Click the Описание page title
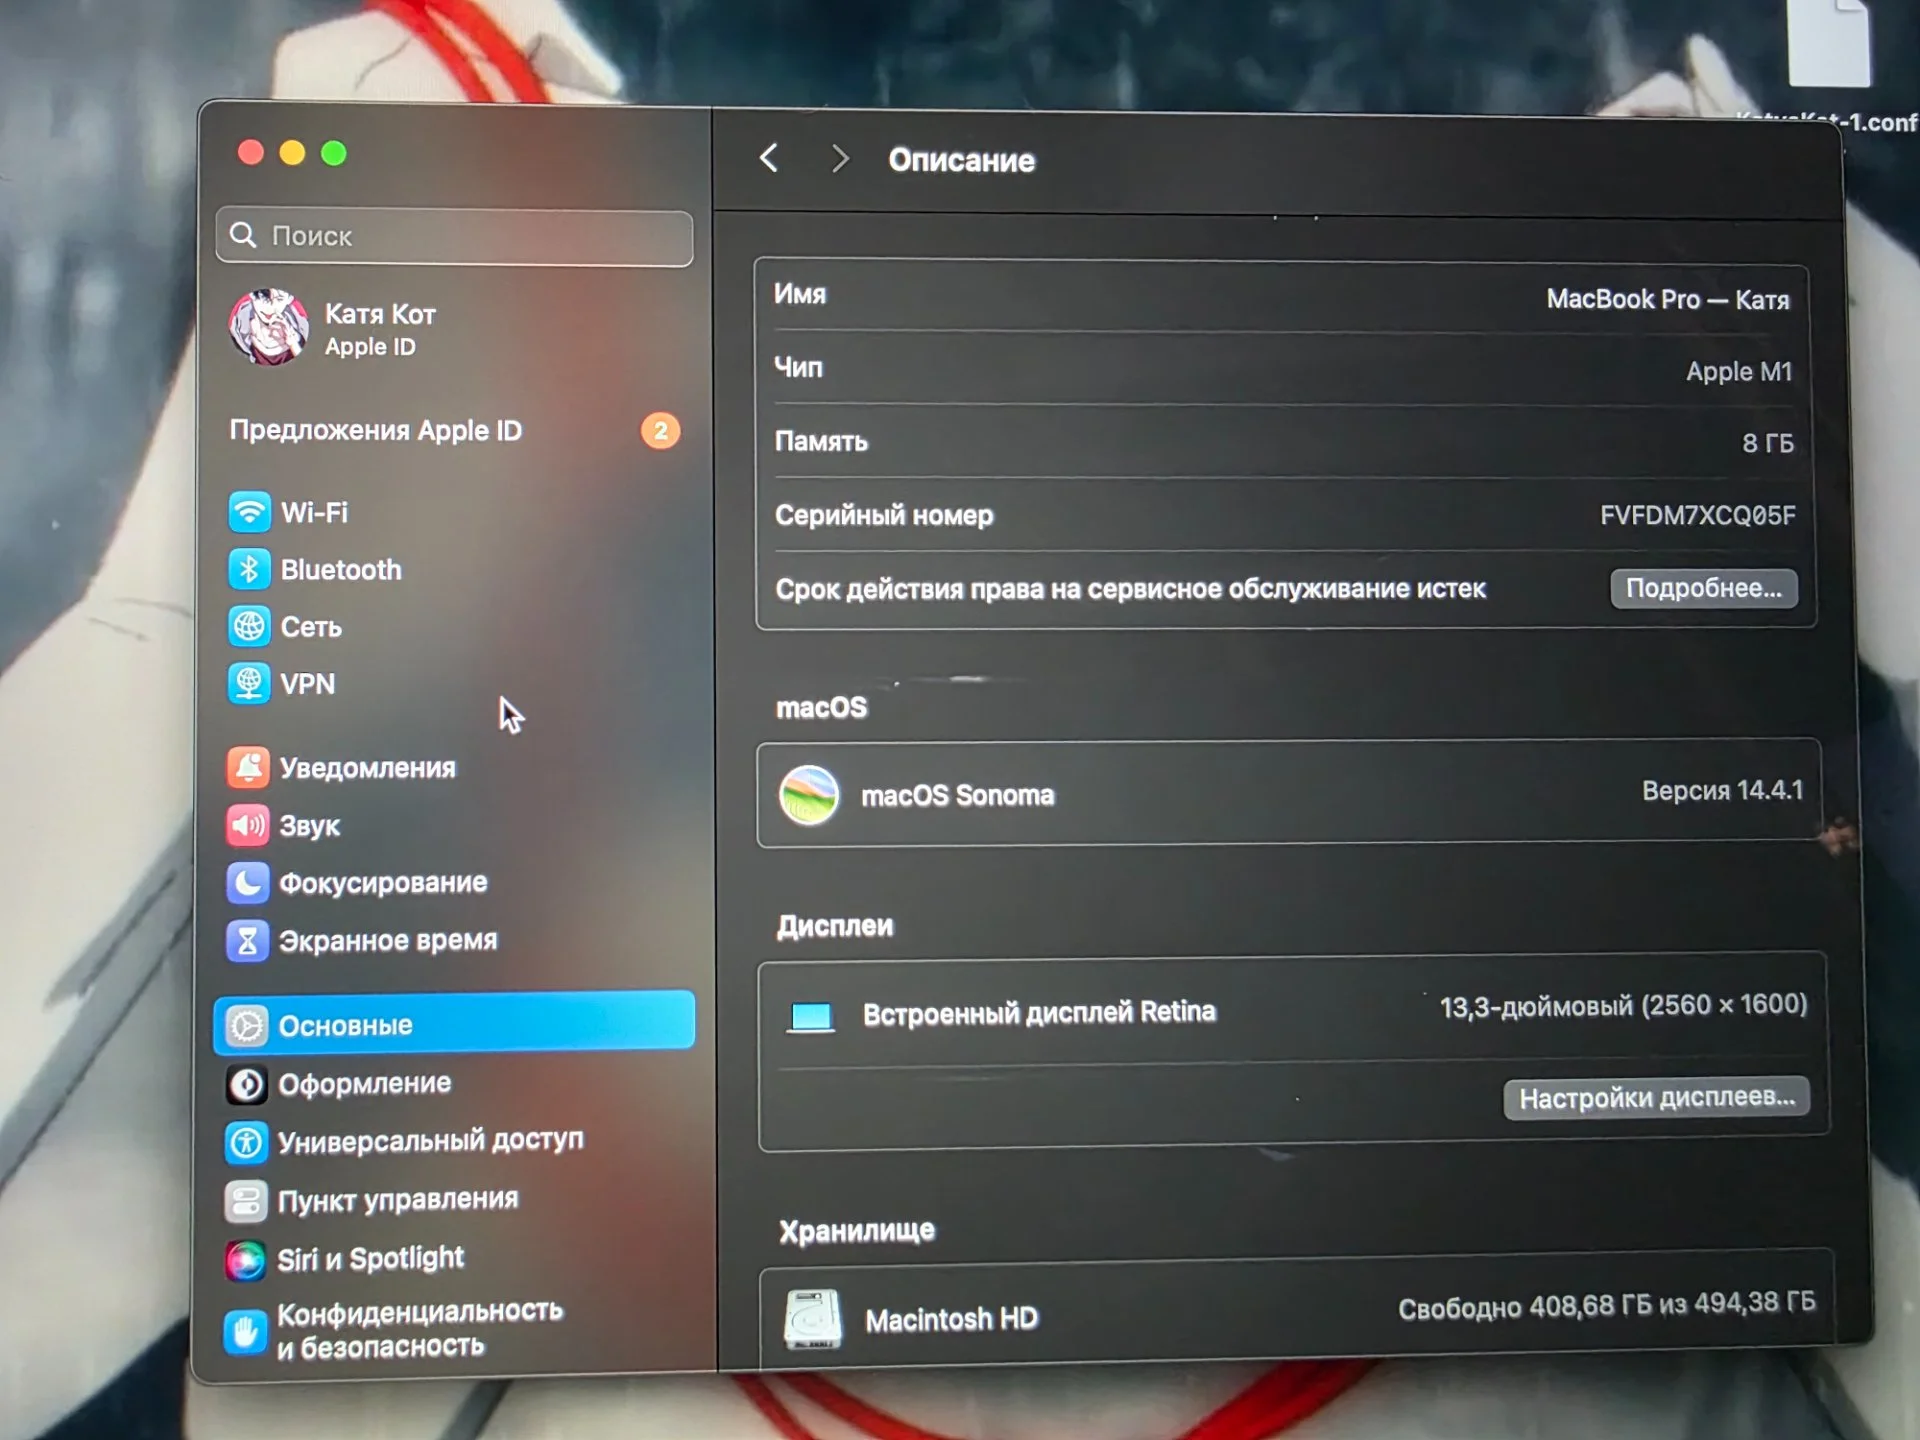This screenshot has height=1440, width=1920. click(x=962, y=160)
